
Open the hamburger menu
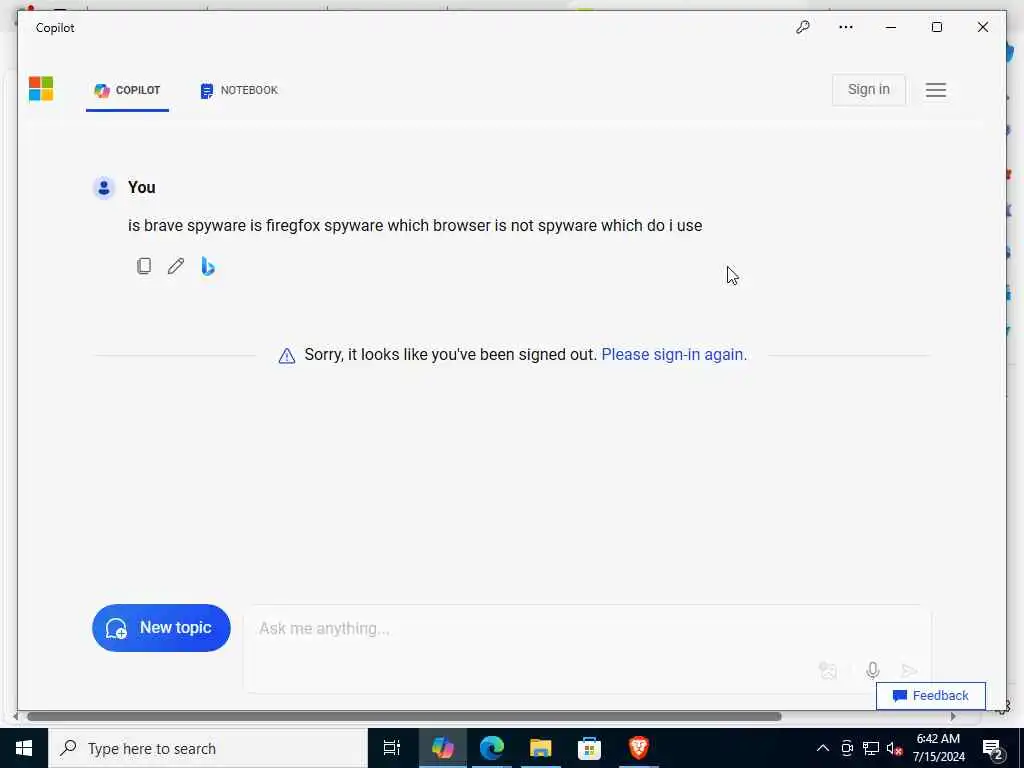point(936,90)
